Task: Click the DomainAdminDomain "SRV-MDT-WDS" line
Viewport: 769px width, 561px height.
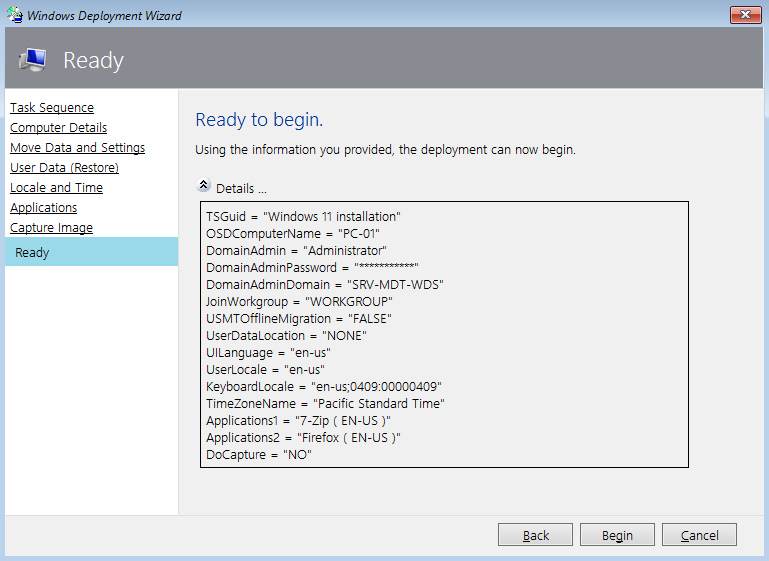Action: click(x=325, y=284)
